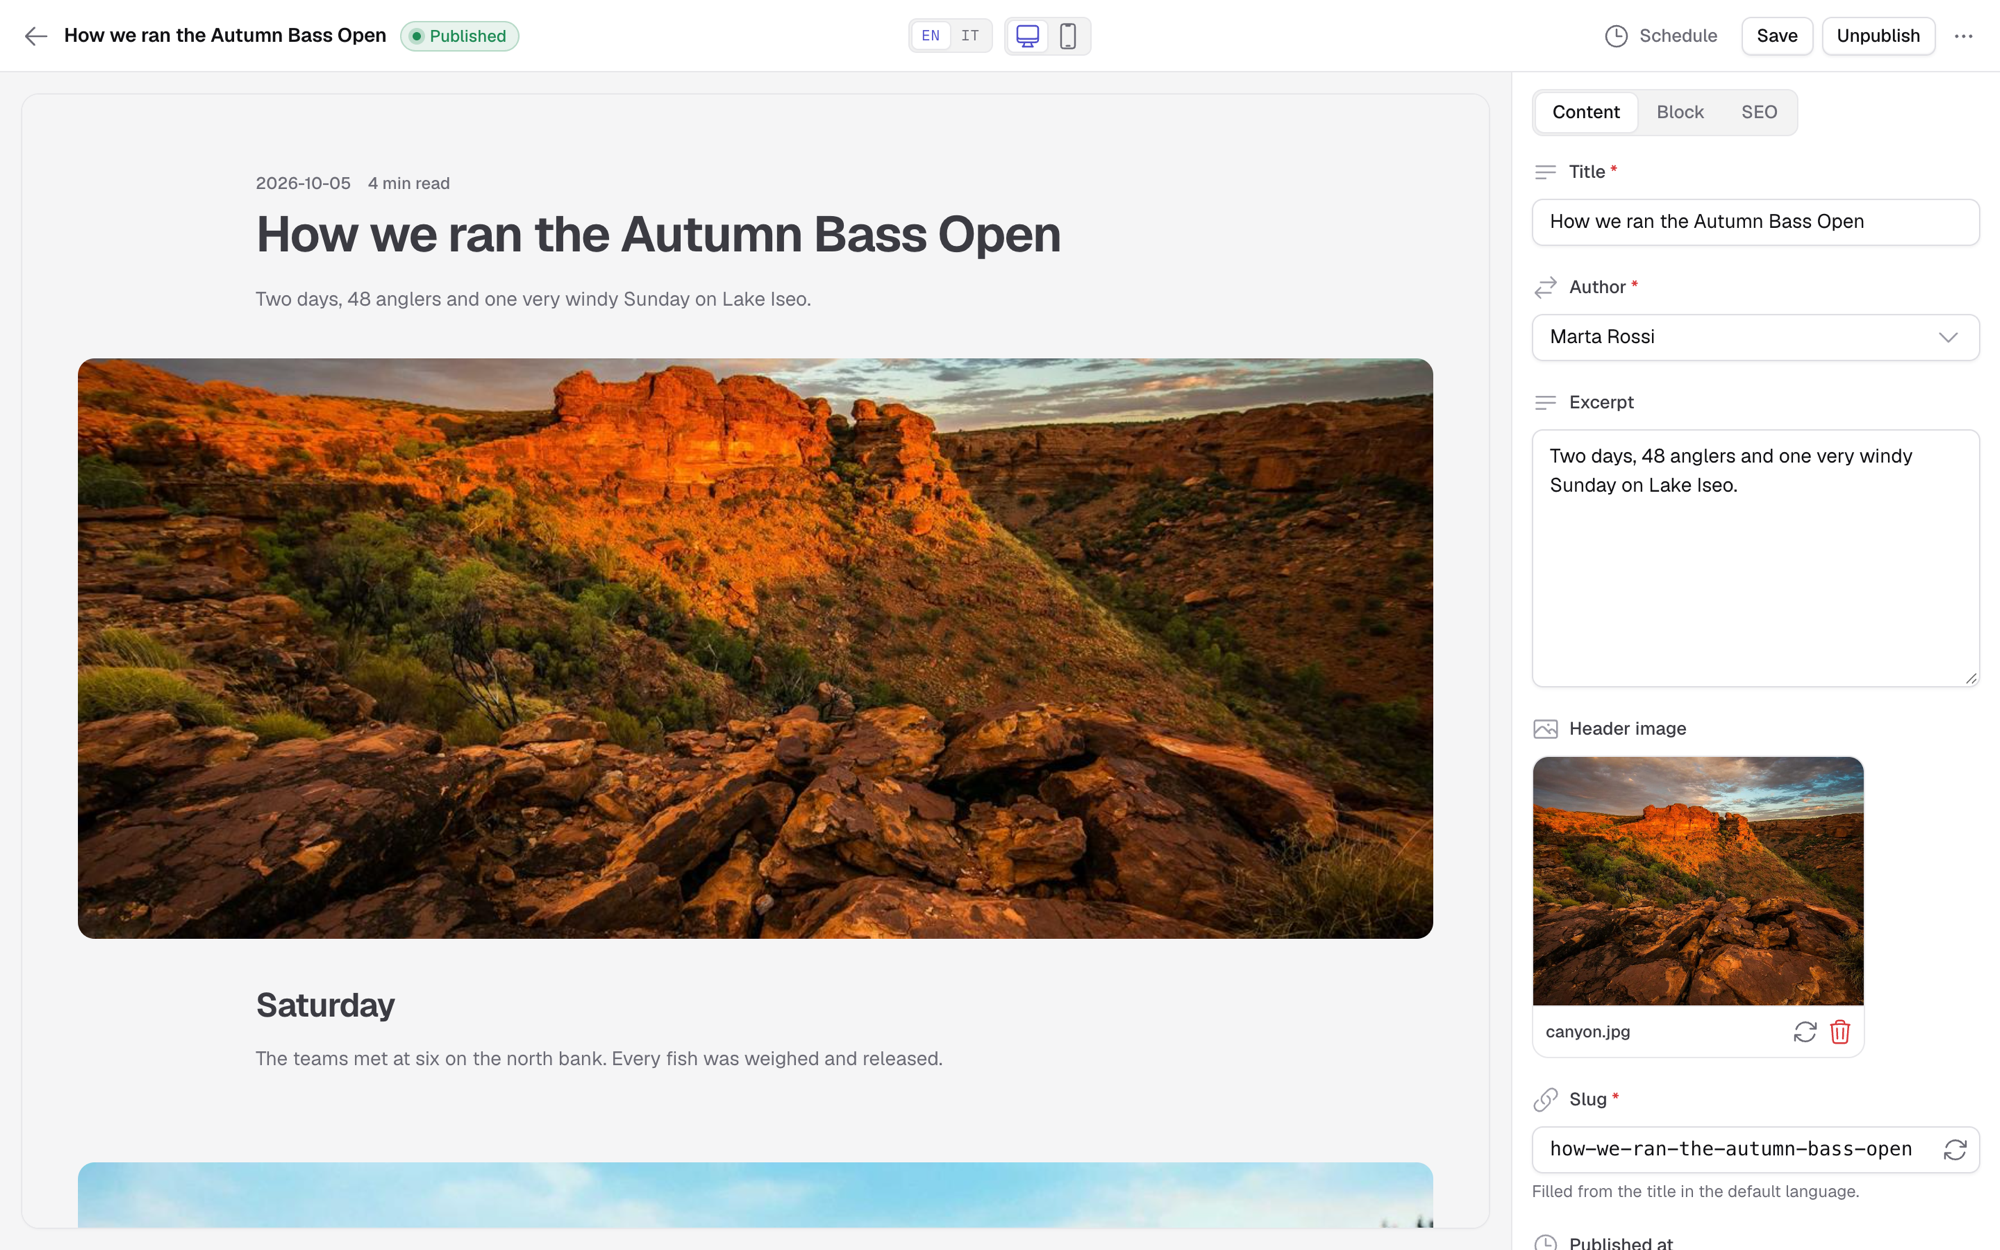Delete the canyon.jpg header image
Screen dimensions: 2000x1250
point(1840,1032)
